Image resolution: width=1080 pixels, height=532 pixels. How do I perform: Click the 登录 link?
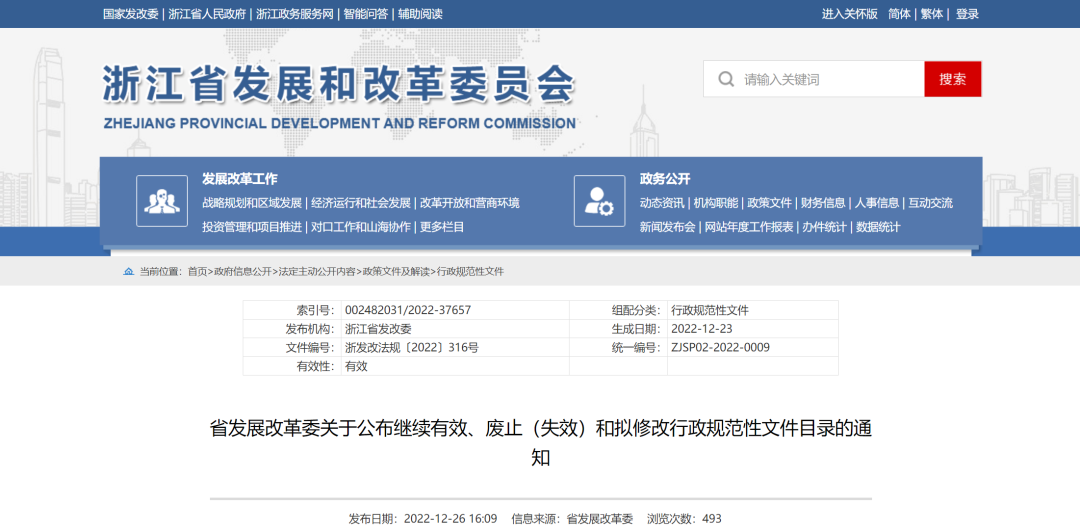(x=967, y=14)
